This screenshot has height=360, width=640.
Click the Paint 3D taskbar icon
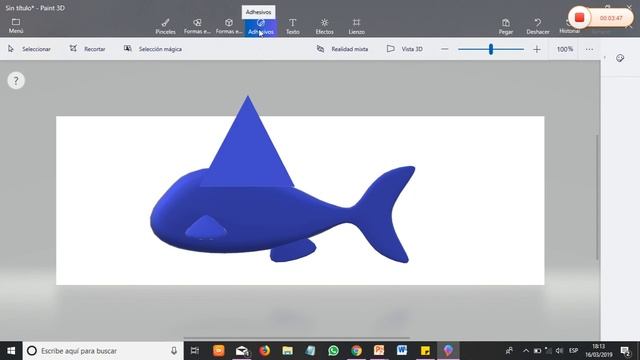(448, 351)
